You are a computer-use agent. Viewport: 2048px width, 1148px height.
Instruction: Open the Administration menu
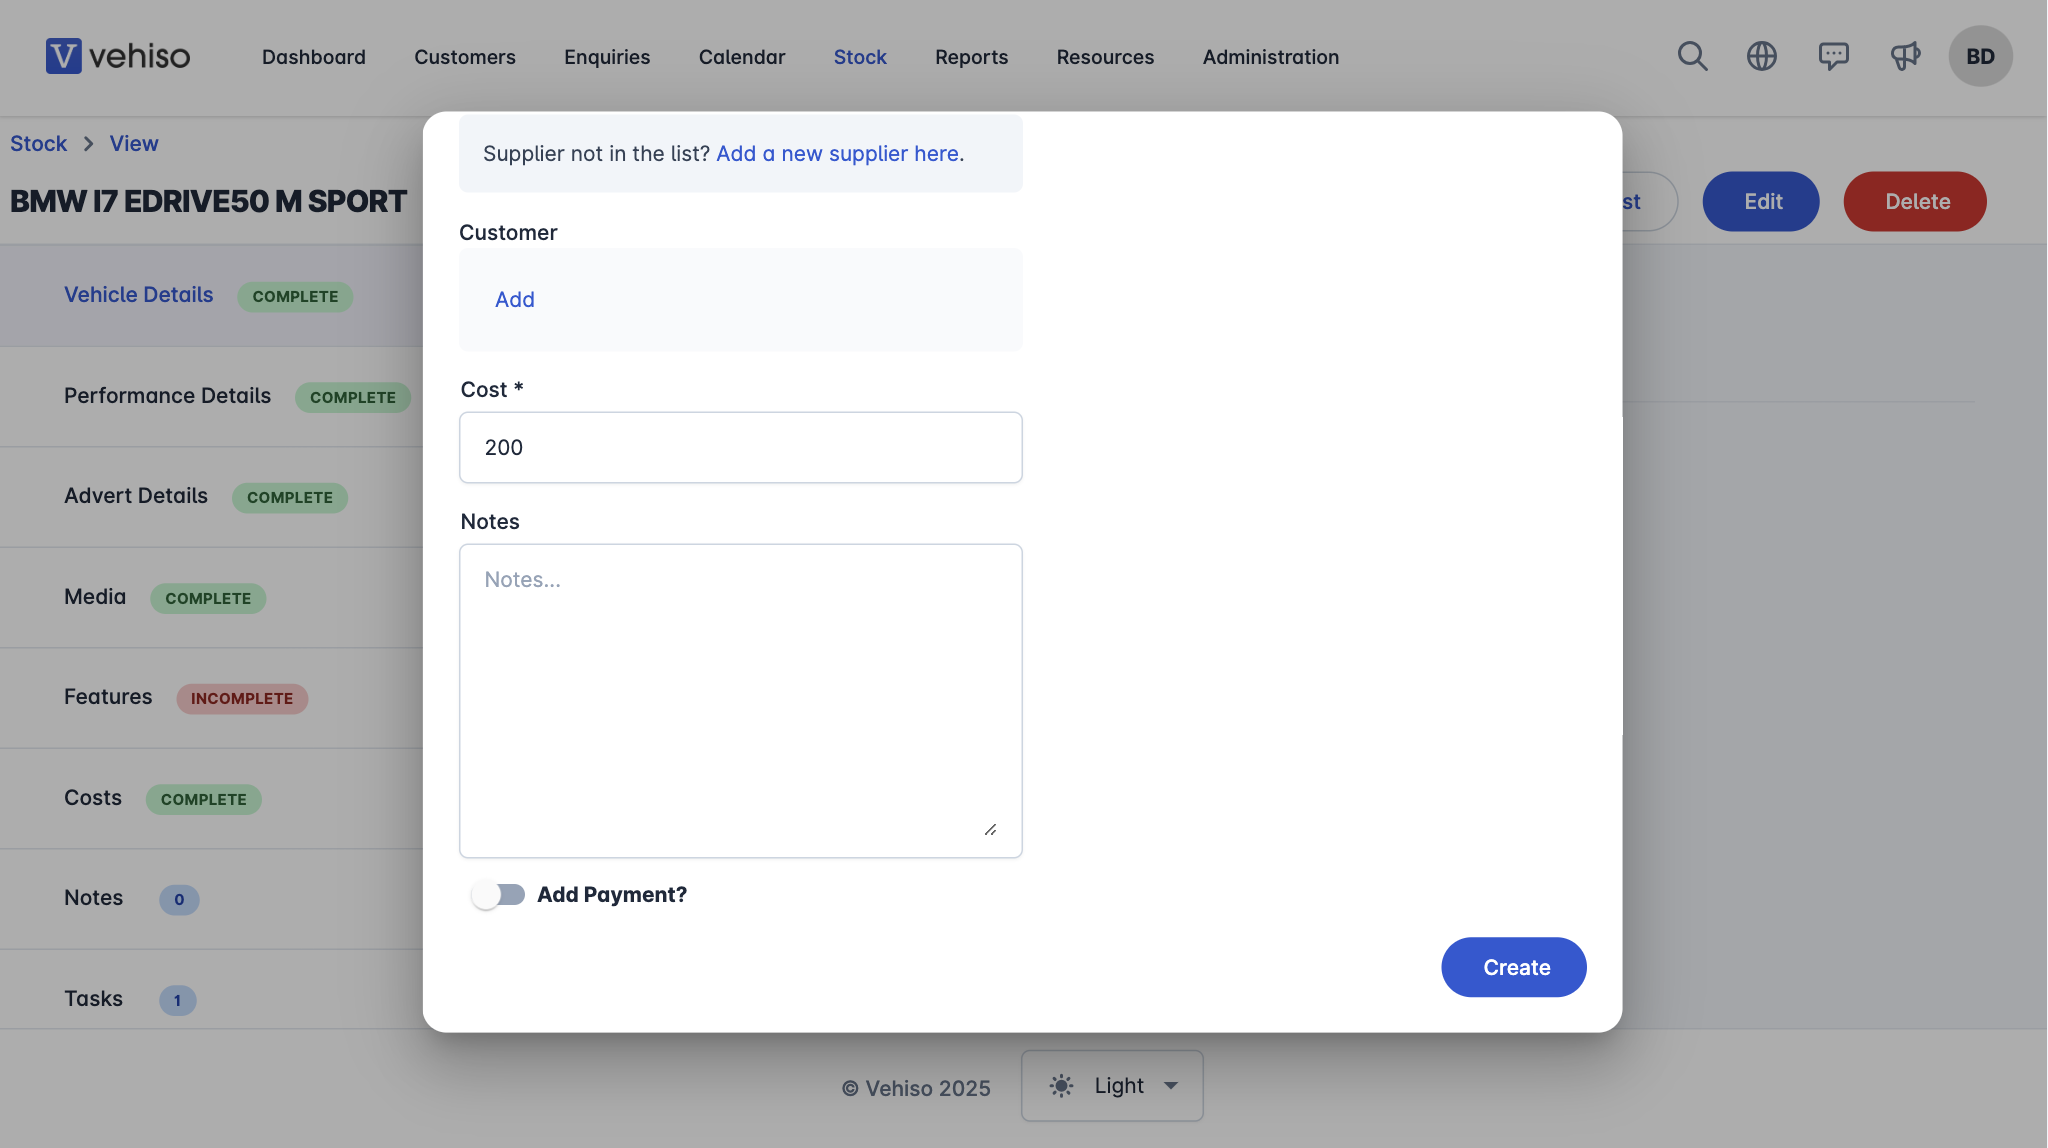pos(1270,57)
